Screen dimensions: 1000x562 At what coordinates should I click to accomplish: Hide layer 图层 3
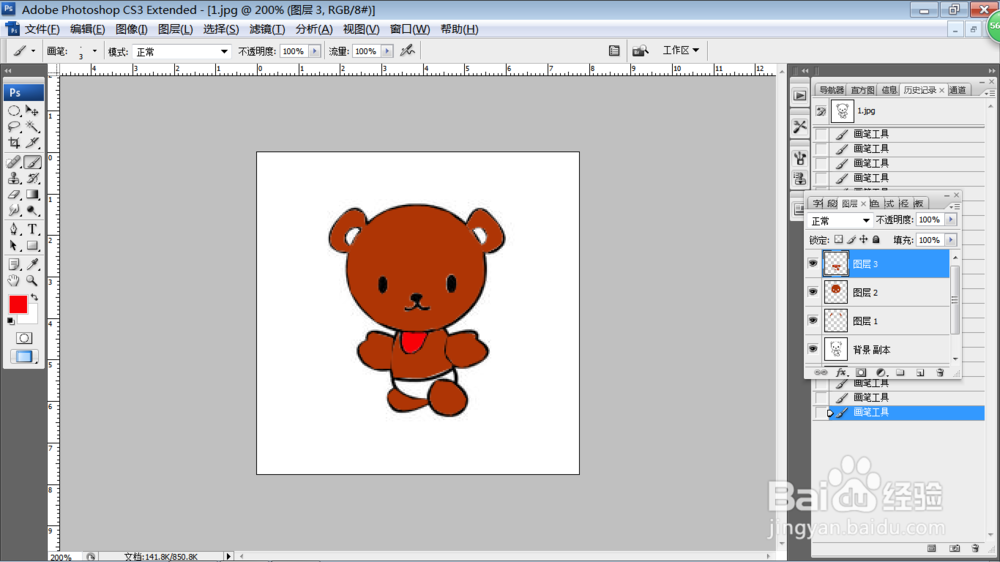813,263
